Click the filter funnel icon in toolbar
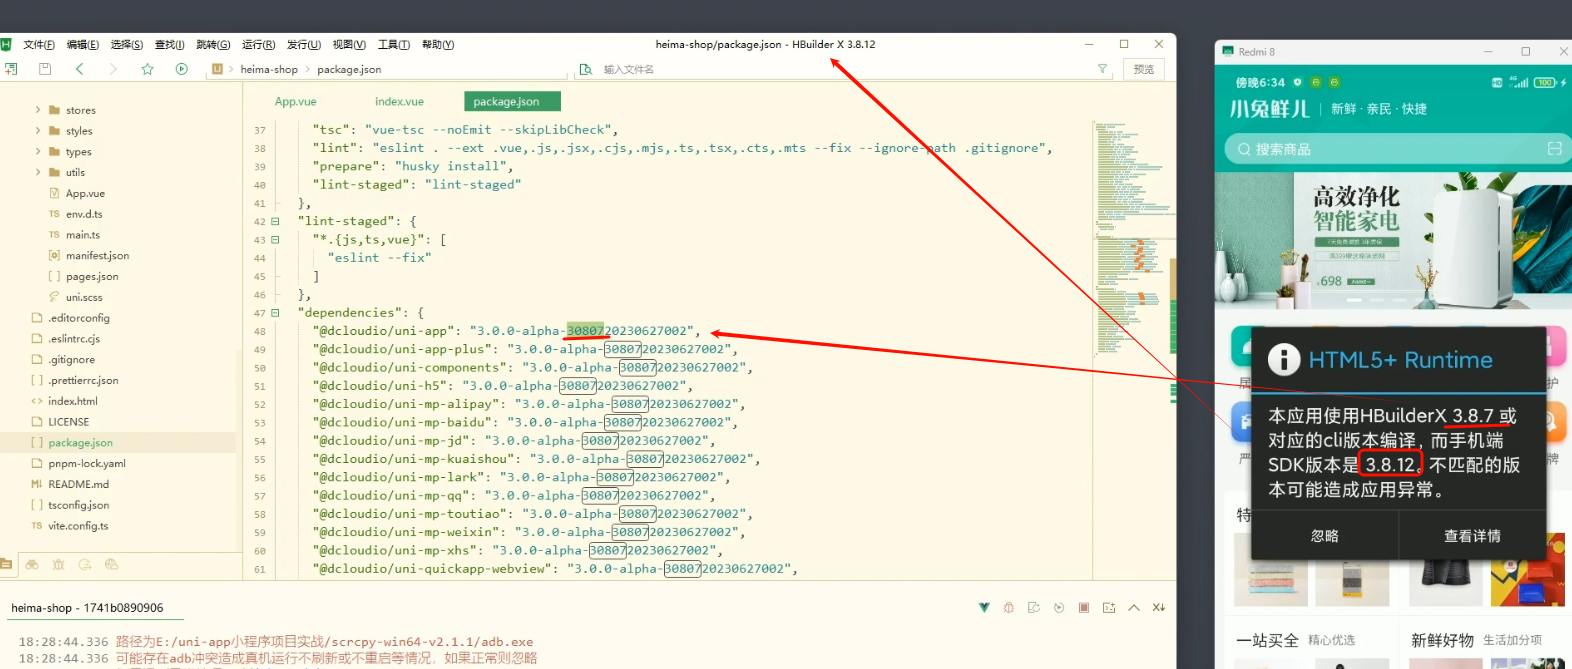The height and width of the screenshot is (669, 1572). pyautogui.click(x=1103, y=69)
